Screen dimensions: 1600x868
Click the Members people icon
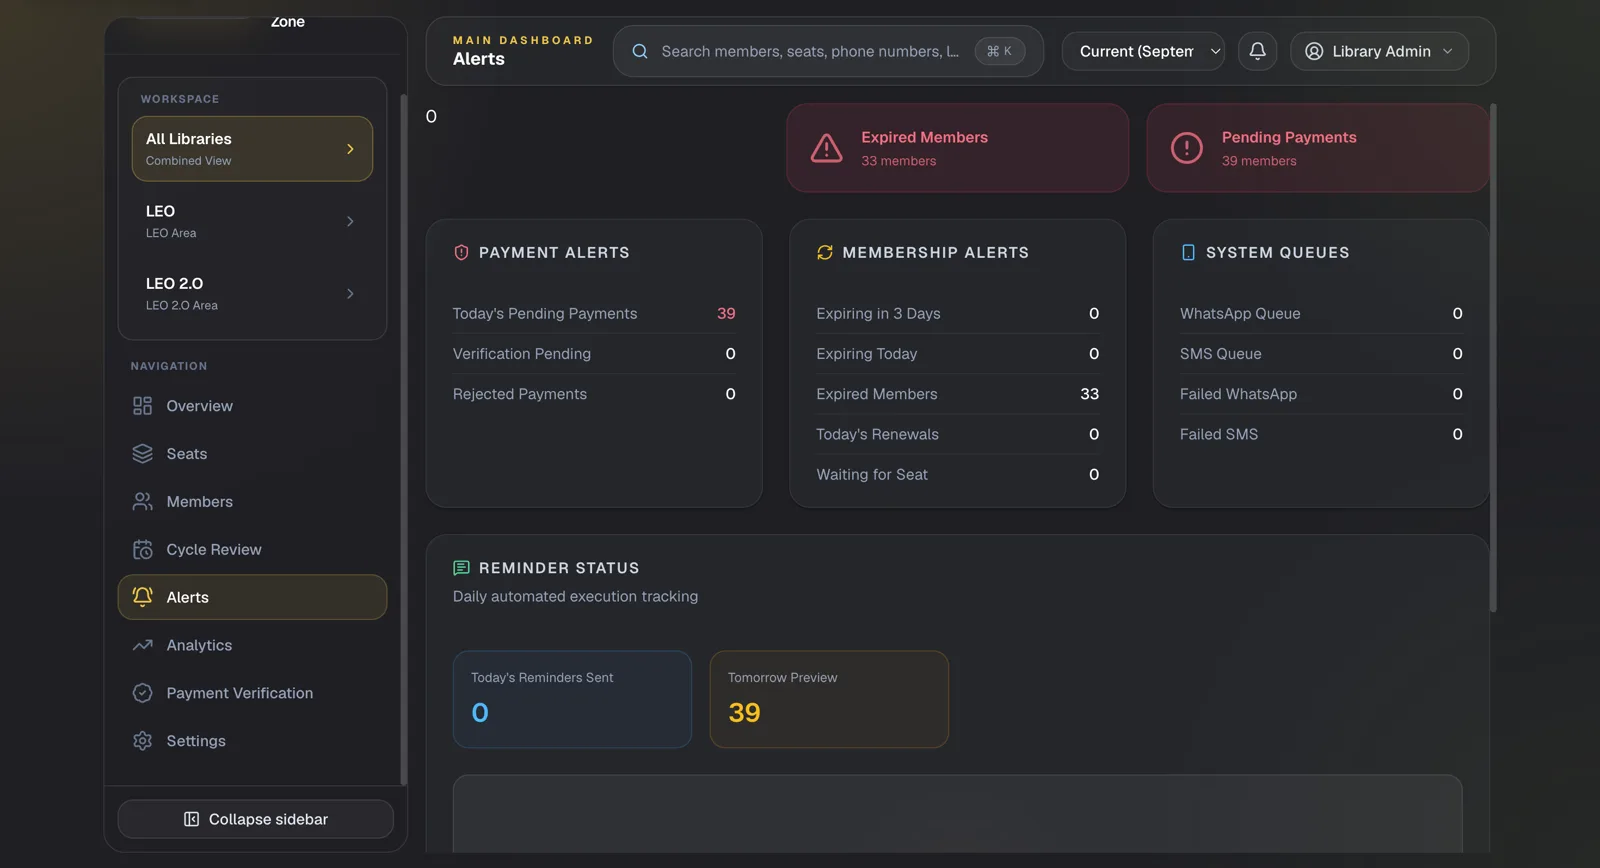[143, 502]
